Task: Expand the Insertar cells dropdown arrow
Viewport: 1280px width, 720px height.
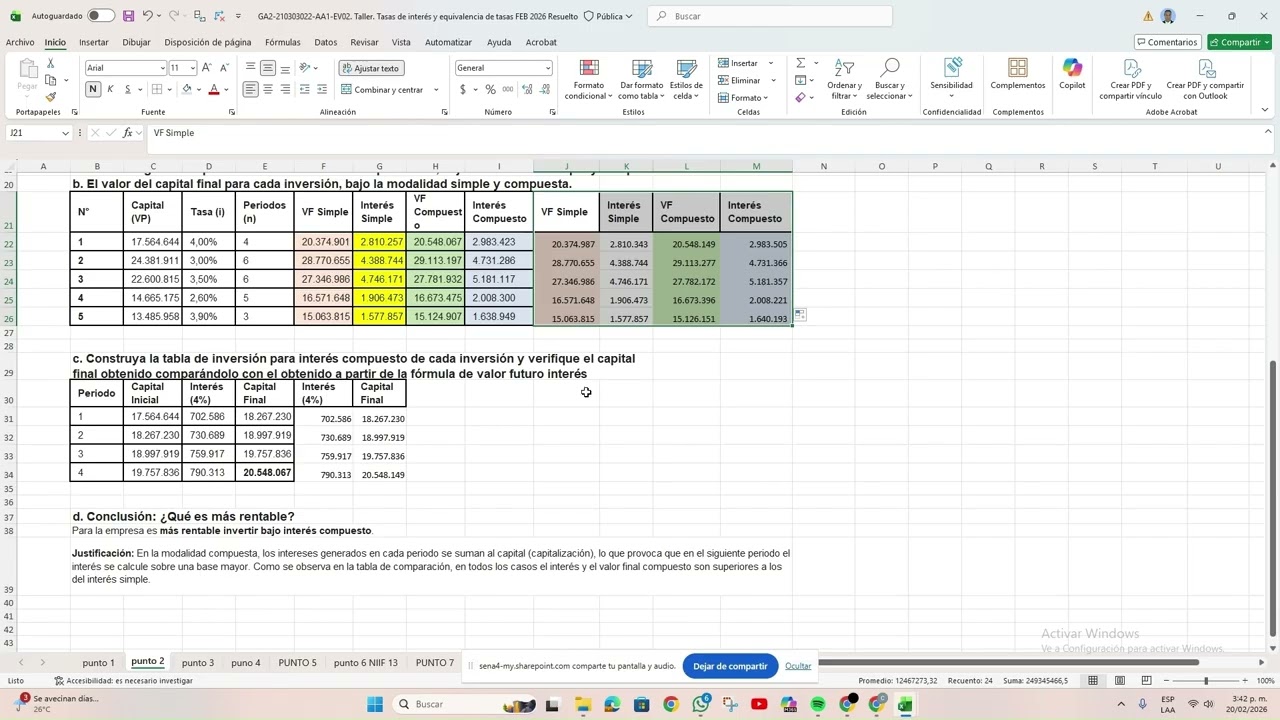Action: click(x=770, y=63)
